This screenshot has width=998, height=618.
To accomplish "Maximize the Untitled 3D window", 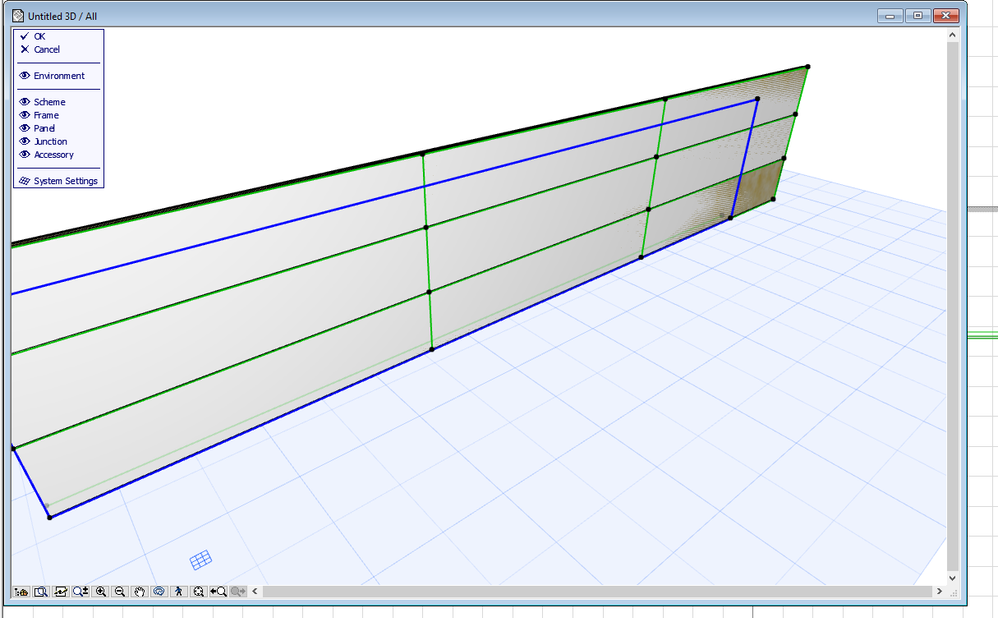I will (918, 15).
